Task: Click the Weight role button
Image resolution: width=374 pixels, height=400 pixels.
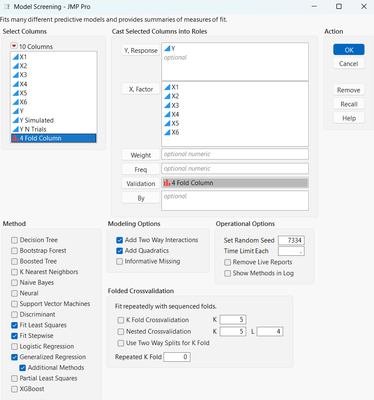Action: click(140, 155)
